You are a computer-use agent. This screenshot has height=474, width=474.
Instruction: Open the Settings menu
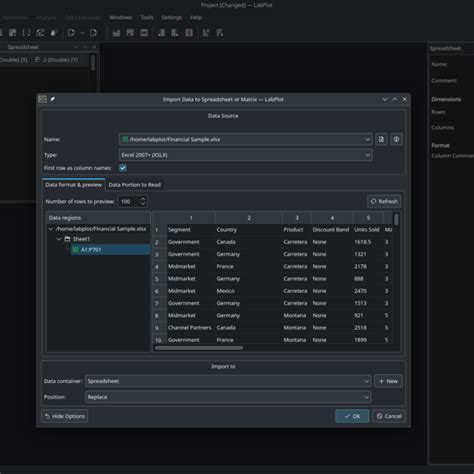click(172, 17)
